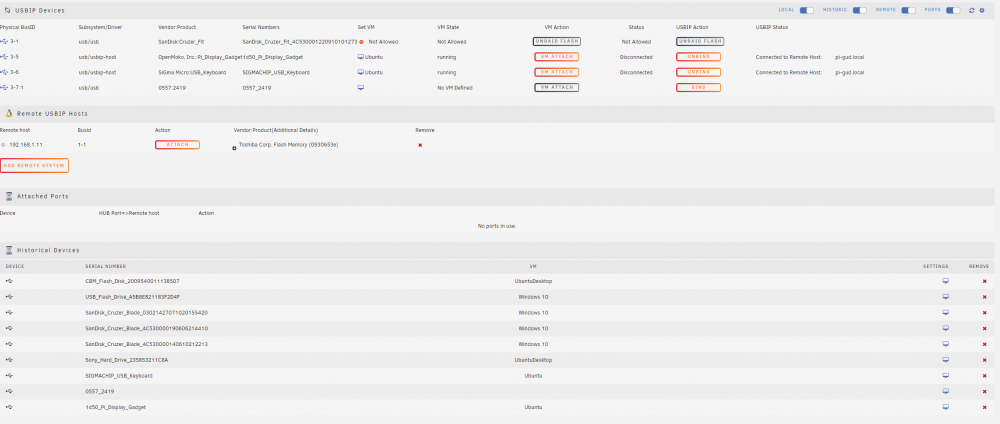The image size is (1000, 424).
Task: Expand details for Toshiba Corp. Flash Memory
Action: [234, 148]
